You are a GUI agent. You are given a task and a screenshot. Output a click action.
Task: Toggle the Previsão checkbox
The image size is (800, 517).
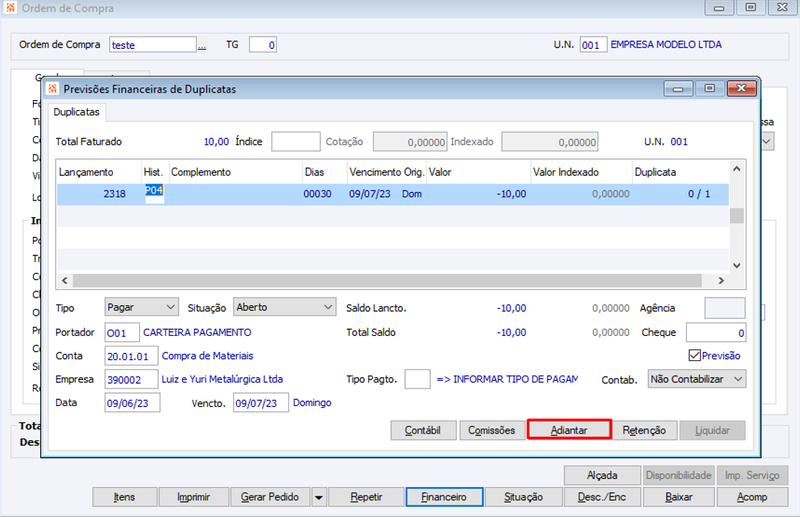pos(694,355)
